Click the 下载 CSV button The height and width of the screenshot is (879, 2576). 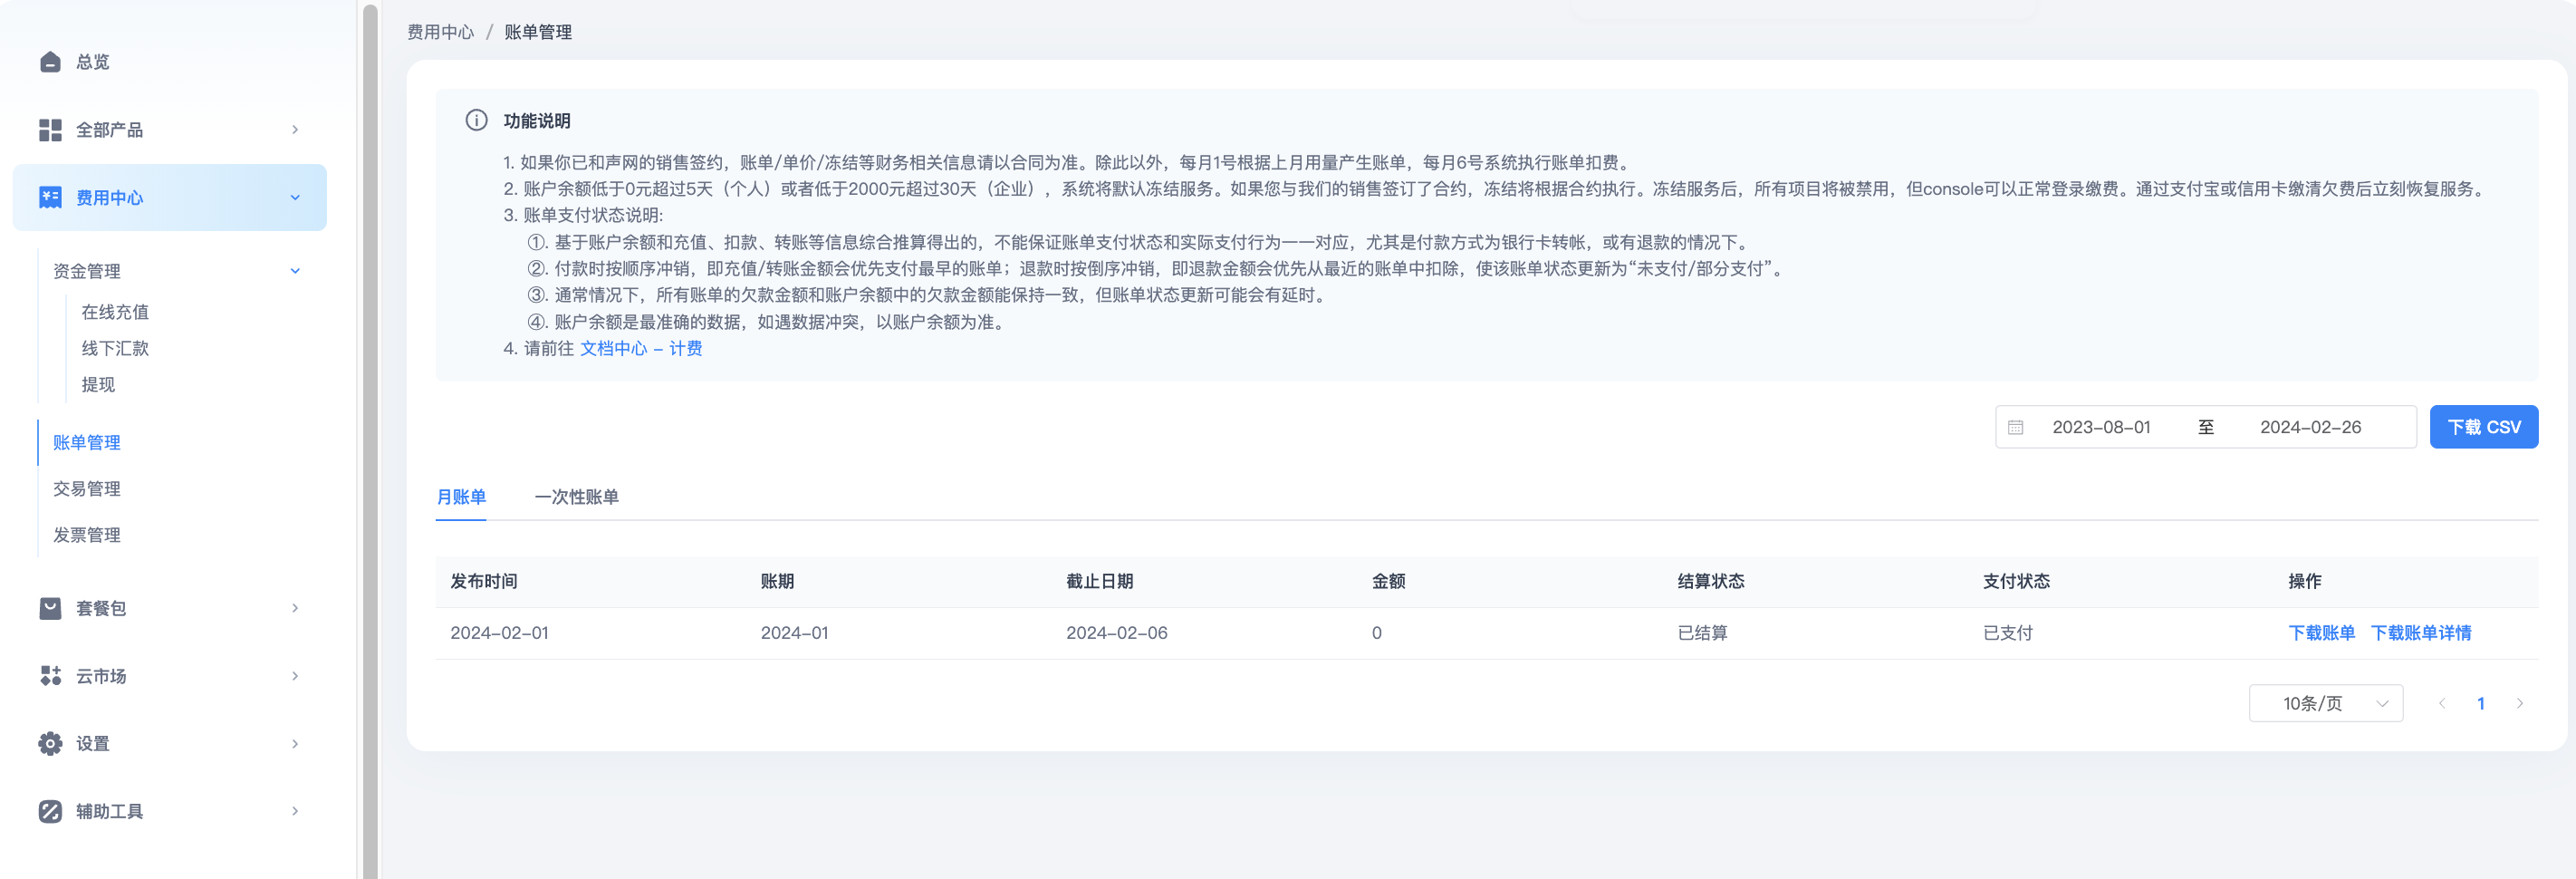click(2484, 427)
